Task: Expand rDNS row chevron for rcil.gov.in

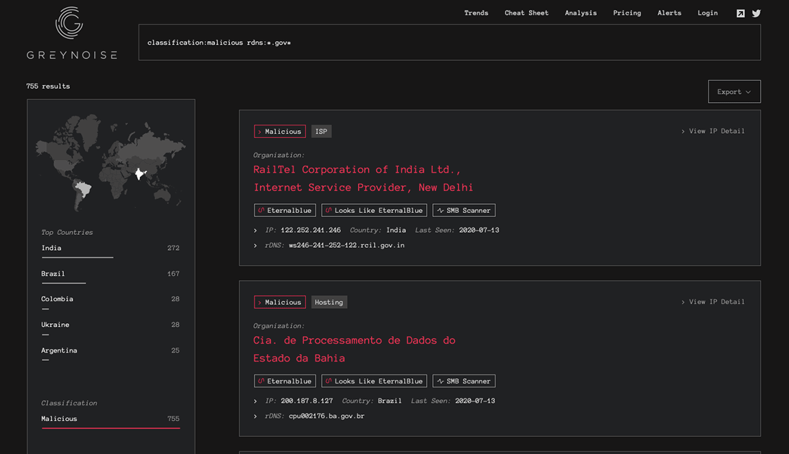Action: point(256,246)
